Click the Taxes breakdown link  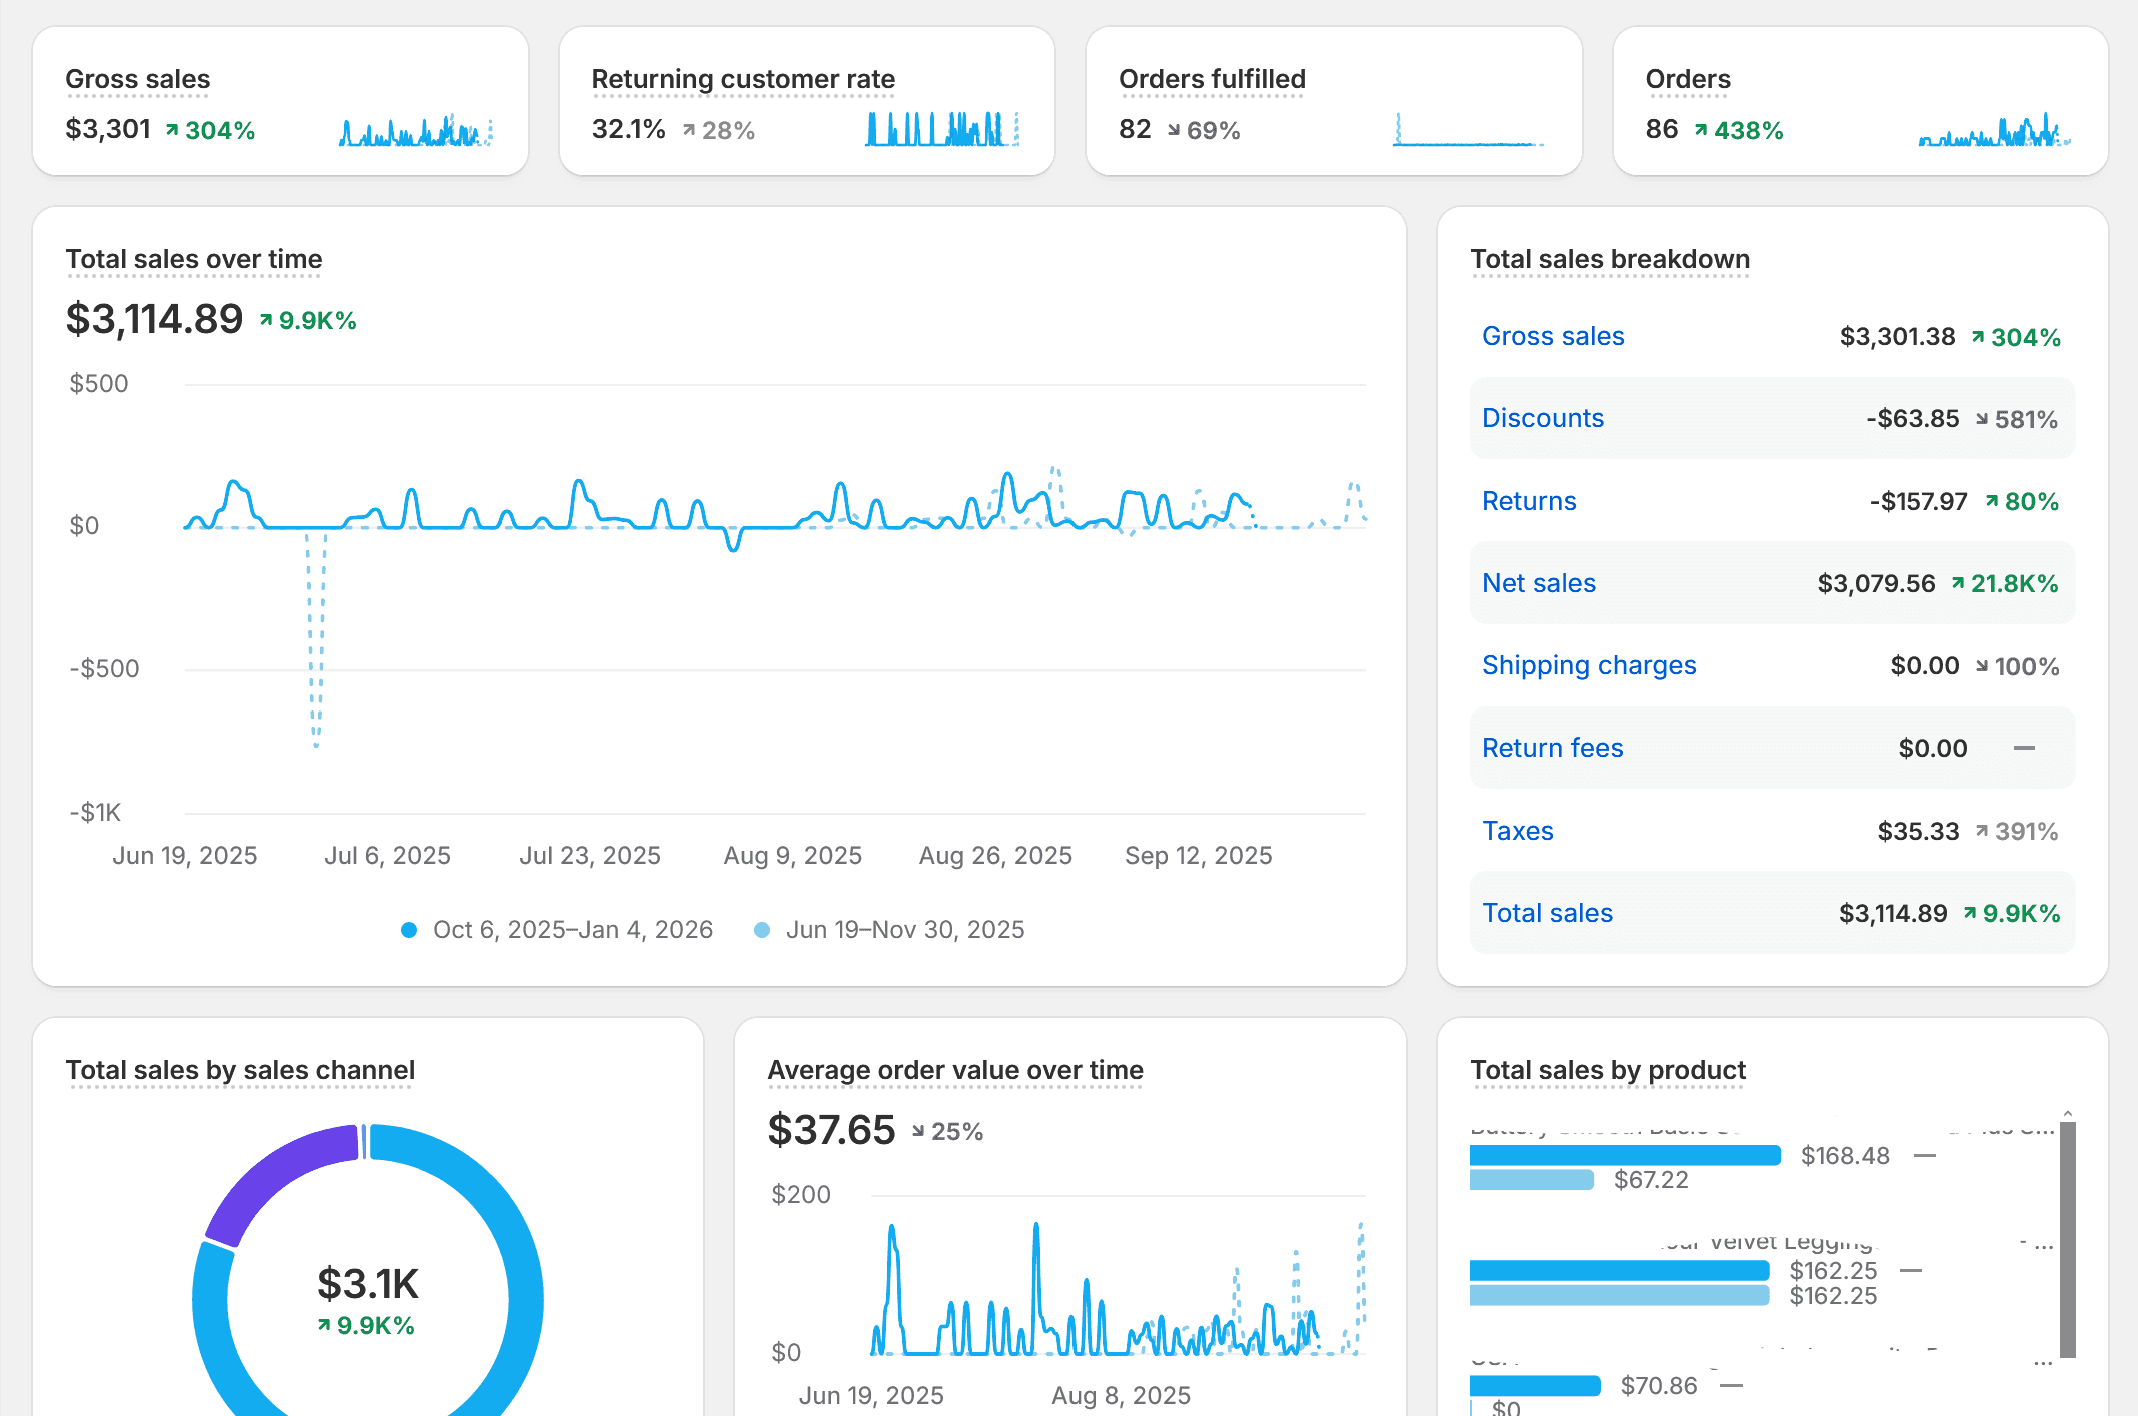[1517, 831]
